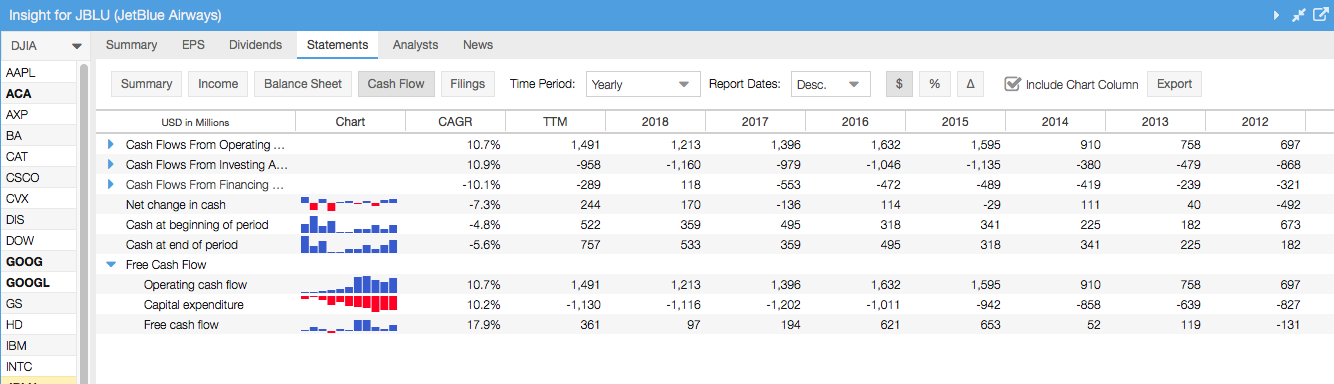The image size is (1334, 384).
Task: Select GS in ticker list
Action: point(39,304)
